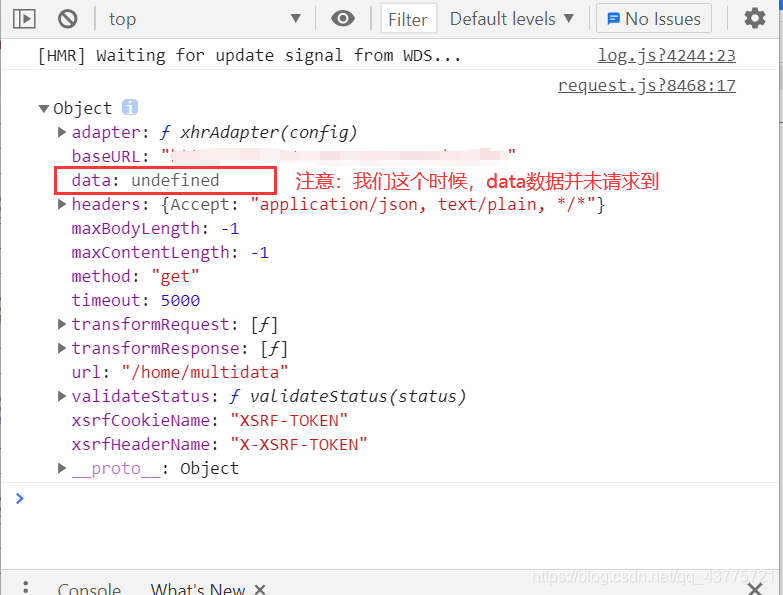Select the 'data: undefined' row
The height and width of the screenshot is (595, 783).
coord(145,180)
